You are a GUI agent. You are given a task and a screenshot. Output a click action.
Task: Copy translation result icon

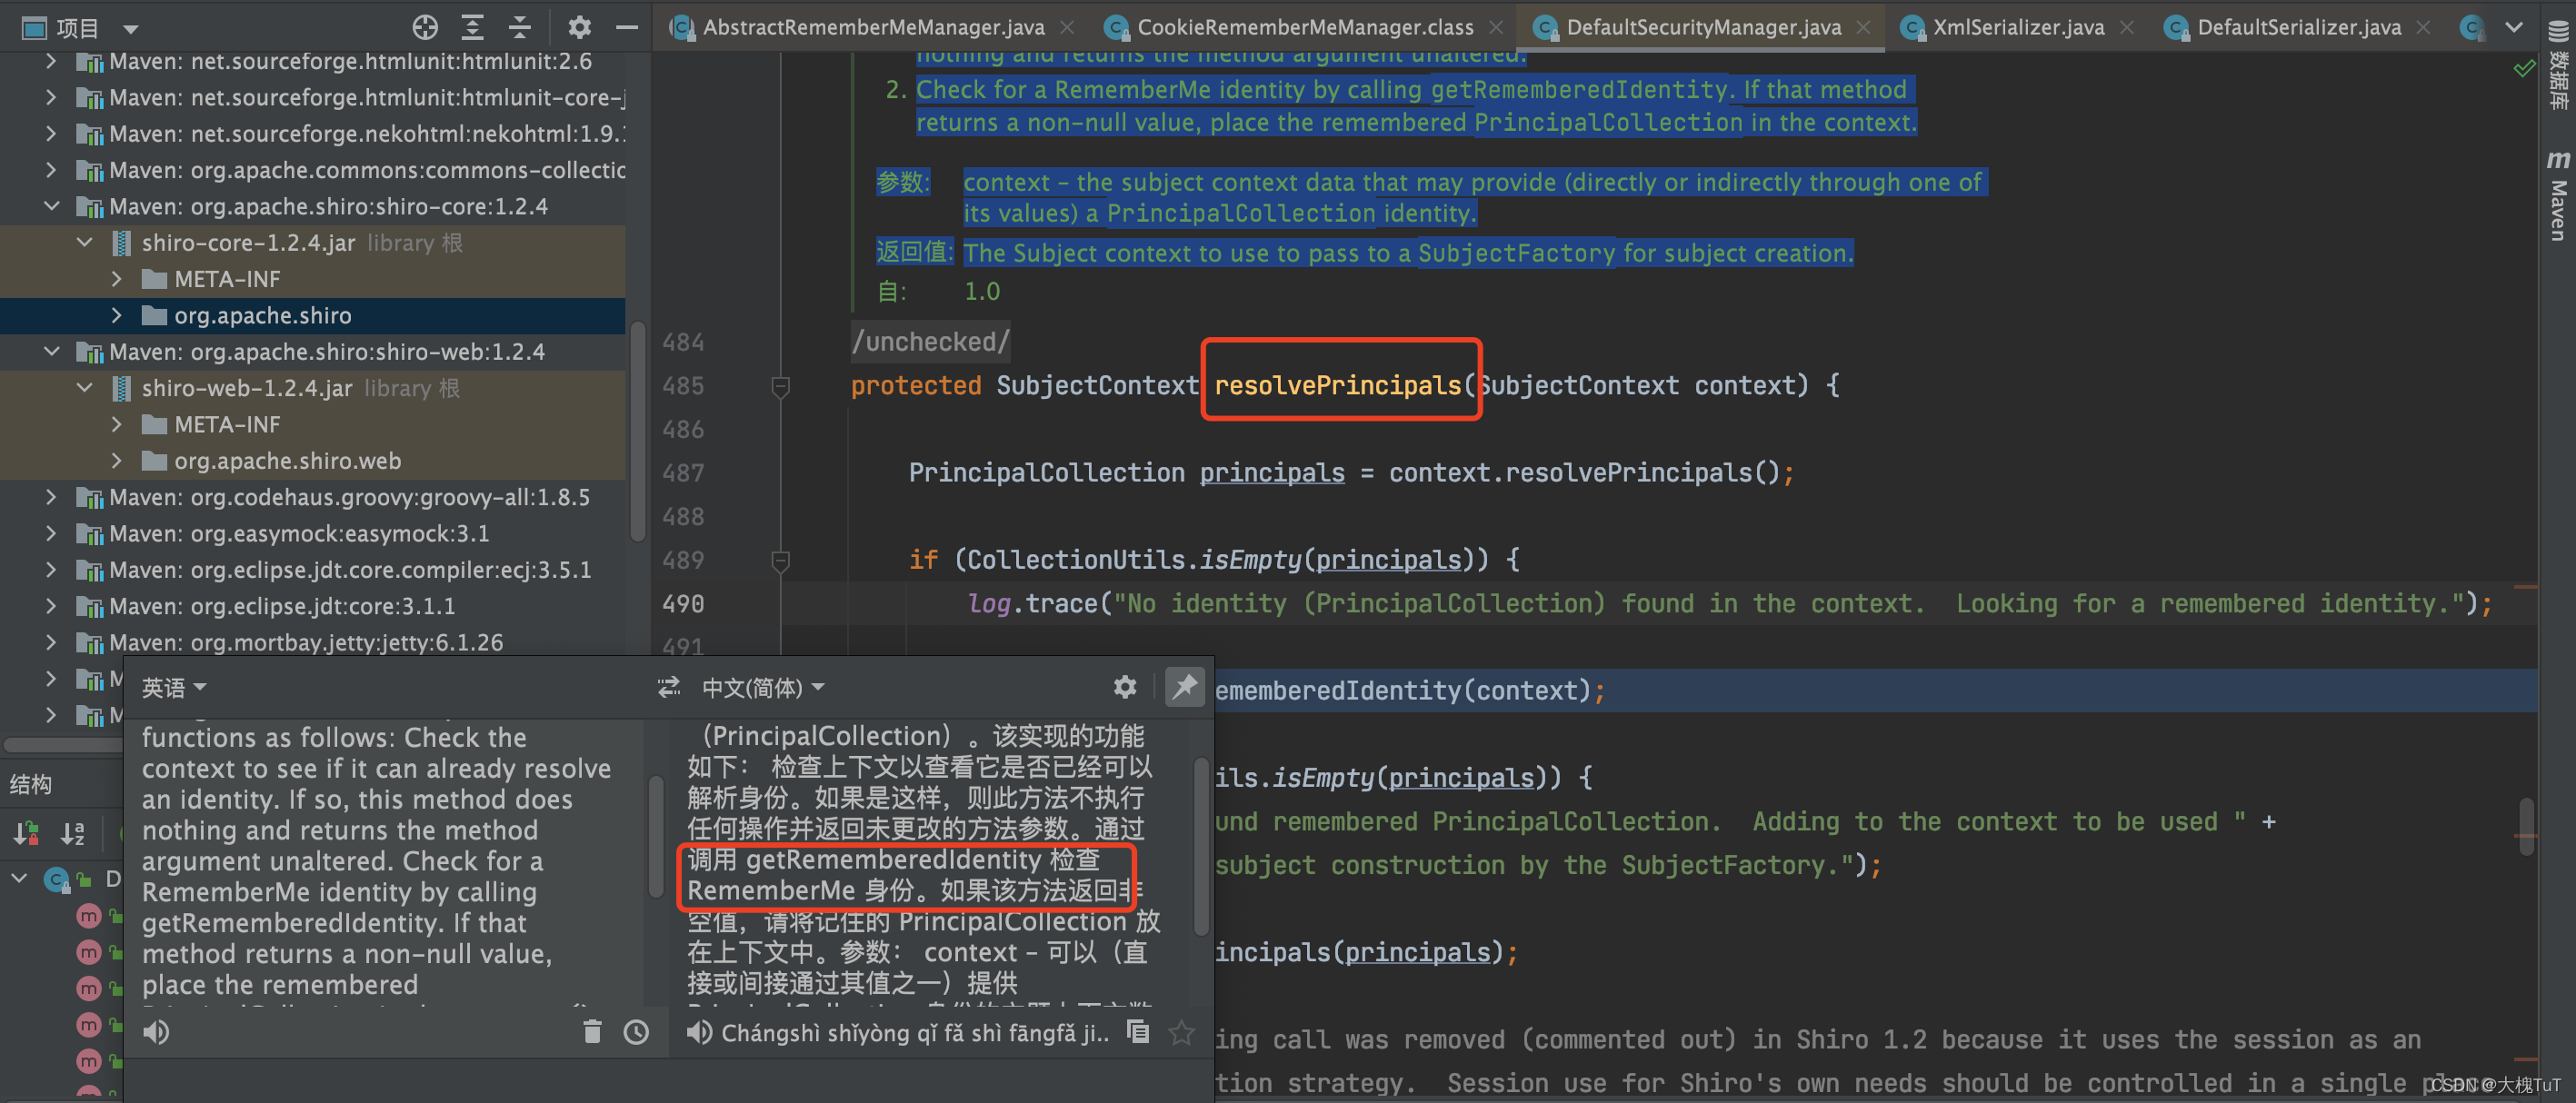[1138, 1031]
